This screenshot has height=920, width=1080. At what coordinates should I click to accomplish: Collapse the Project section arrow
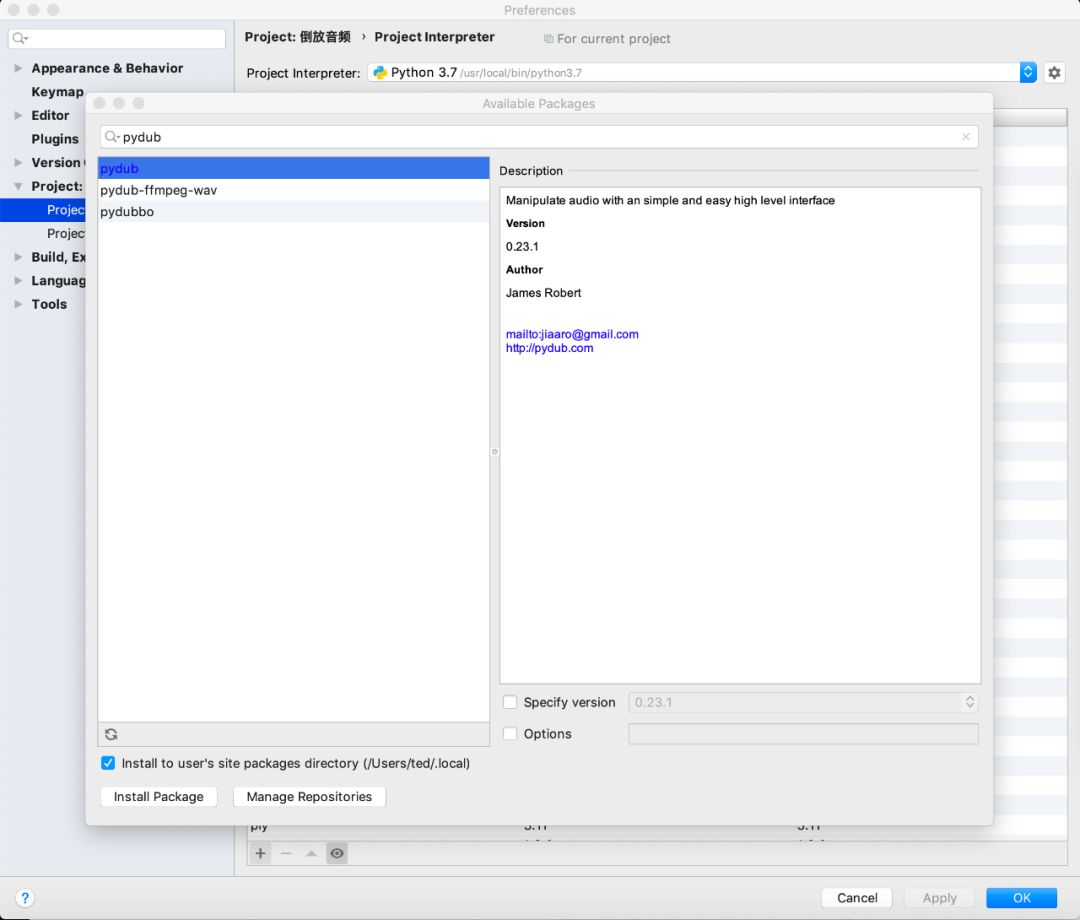pos(19,186)
